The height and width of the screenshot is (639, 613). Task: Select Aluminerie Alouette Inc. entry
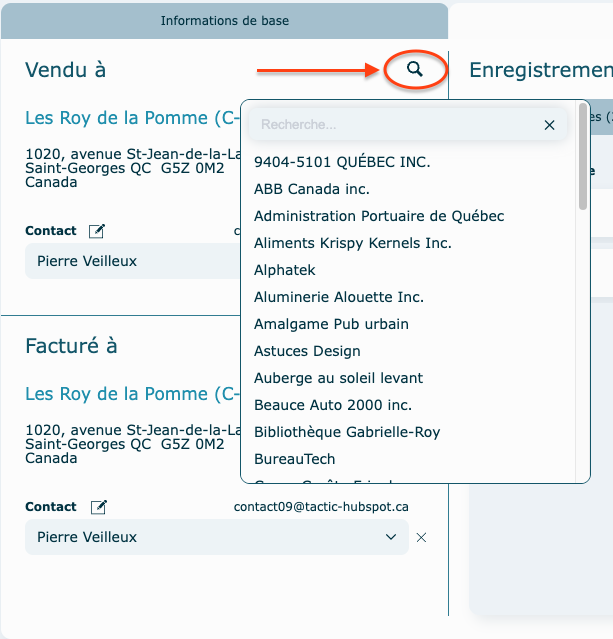point(339,297)
